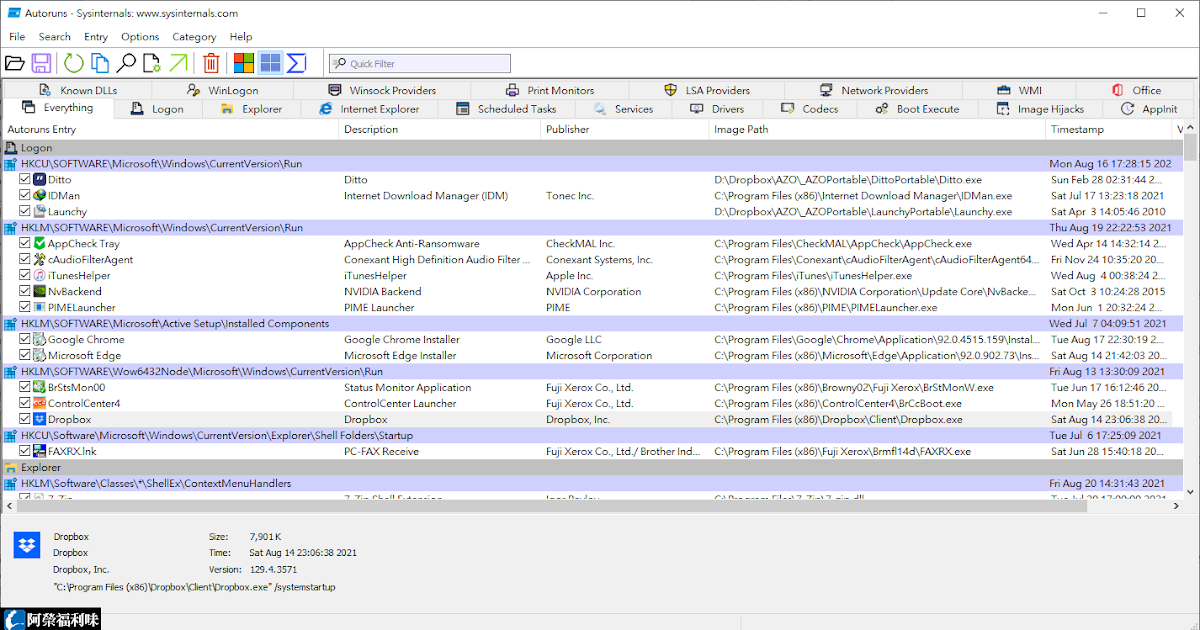1200x630 pixels.
Task: Switch to the Internet Explorer tab
Action: (369, 109)
